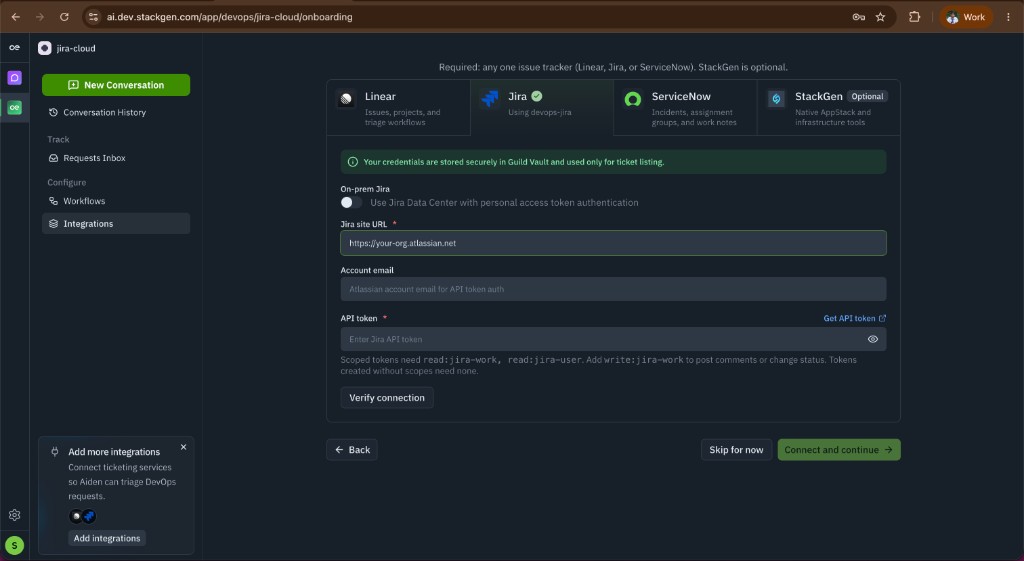Open browser extensions puzzle icon
Image resolution: width=1024 pixels, height=561 pixels.
click(914, 17)
